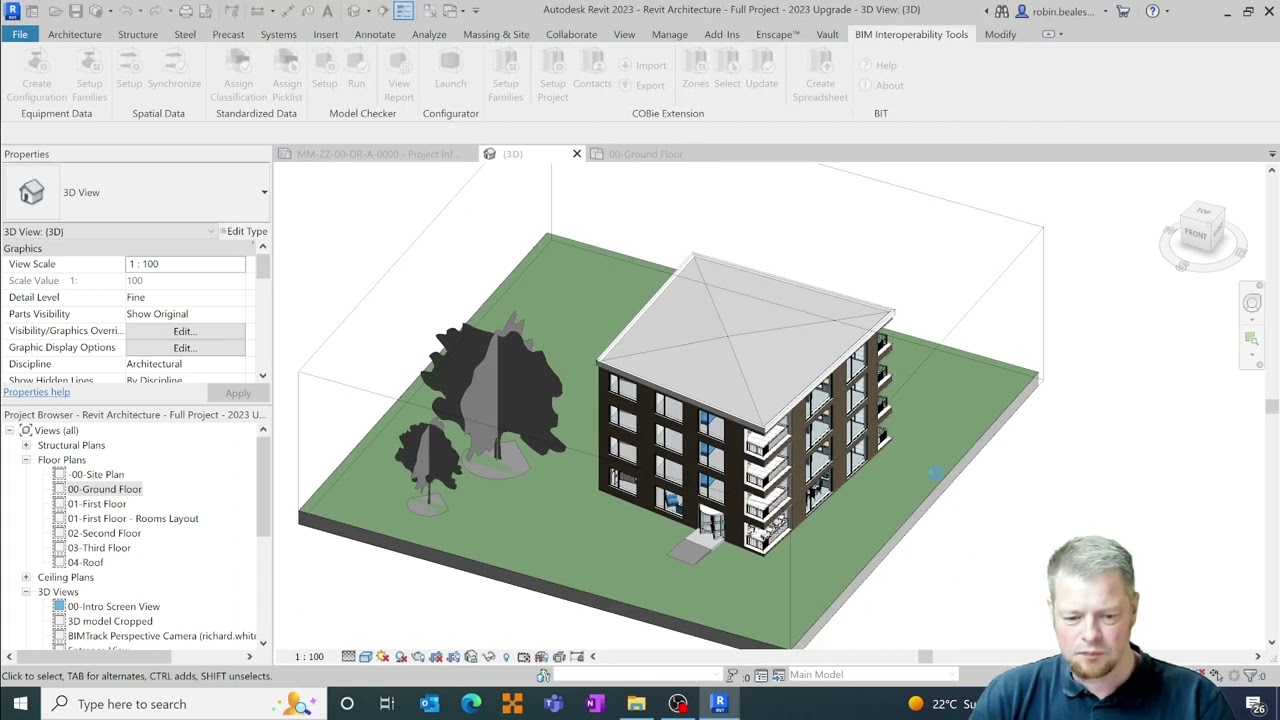1280x720 pixels.
Task: Open the Autodesk App Store cart icon
Action: 1123,11
